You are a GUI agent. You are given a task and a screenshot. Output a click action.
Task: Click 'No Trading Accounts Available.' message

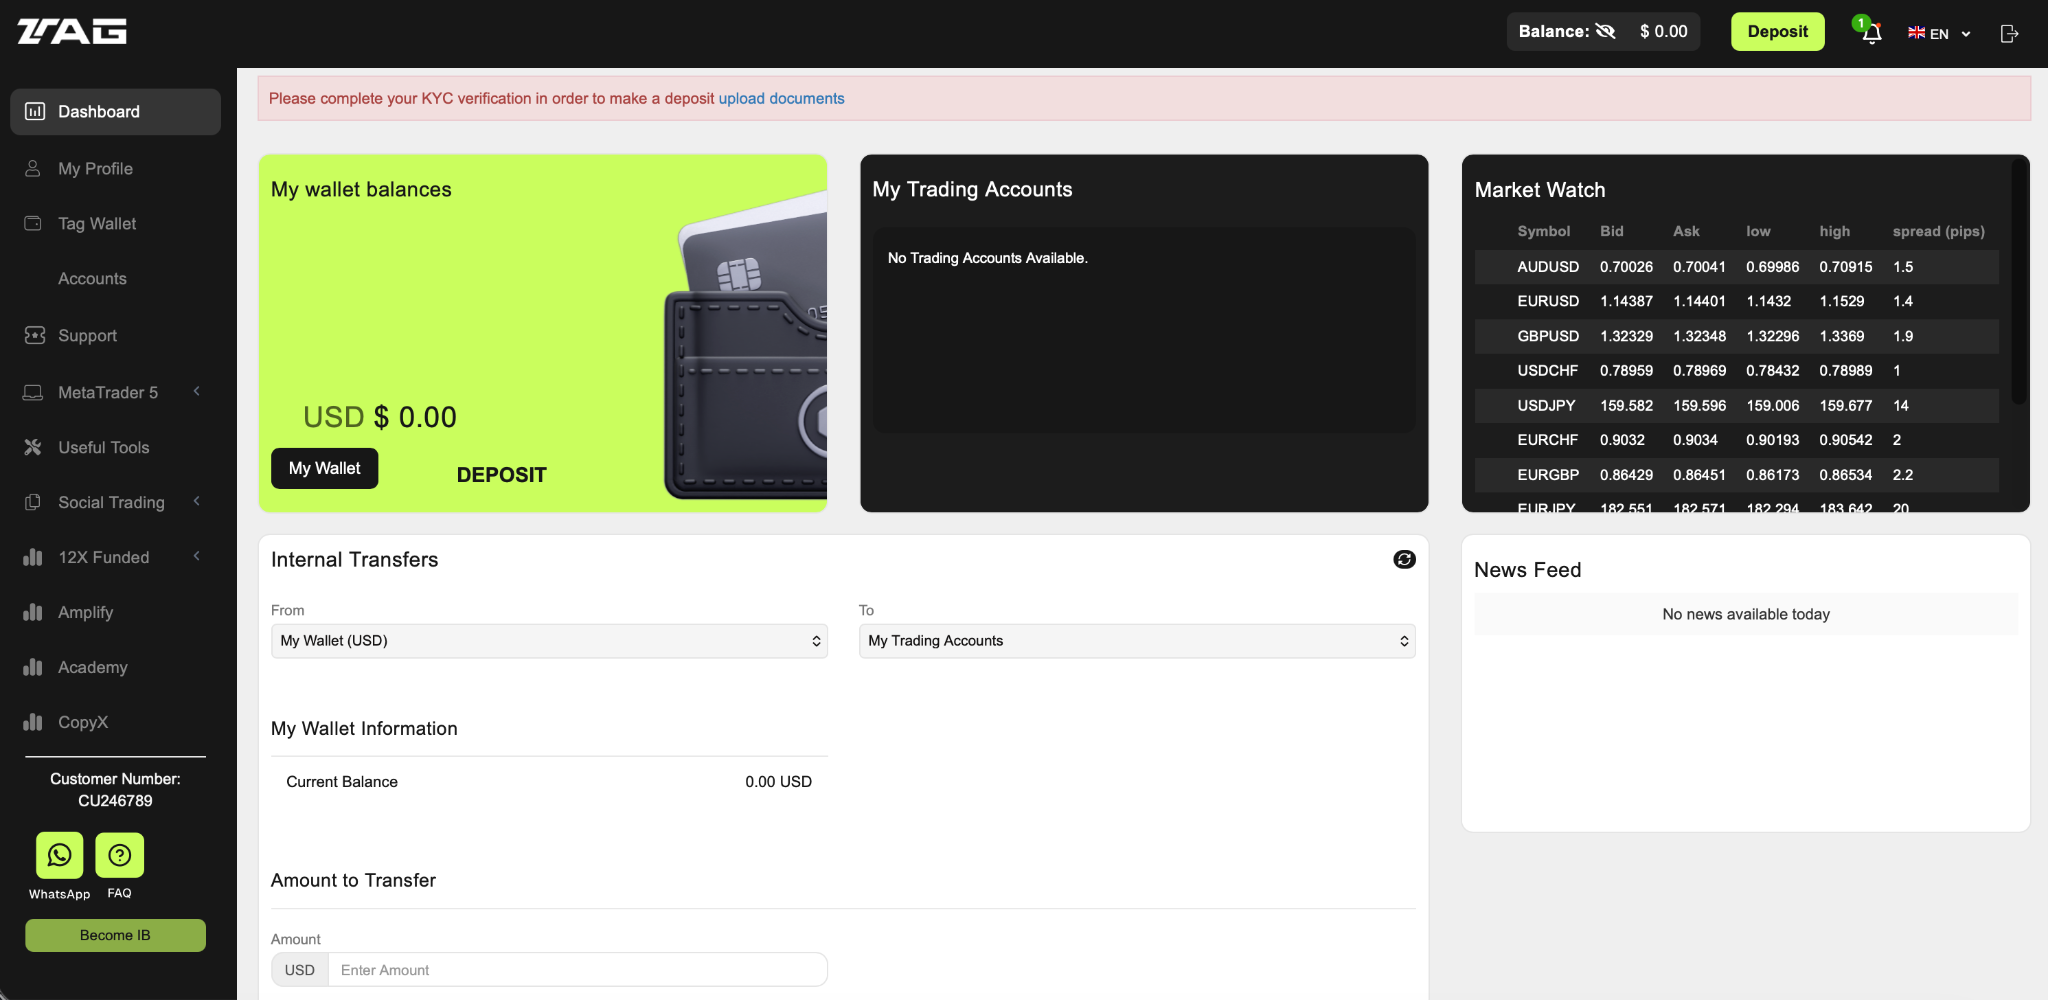point(987,258)
